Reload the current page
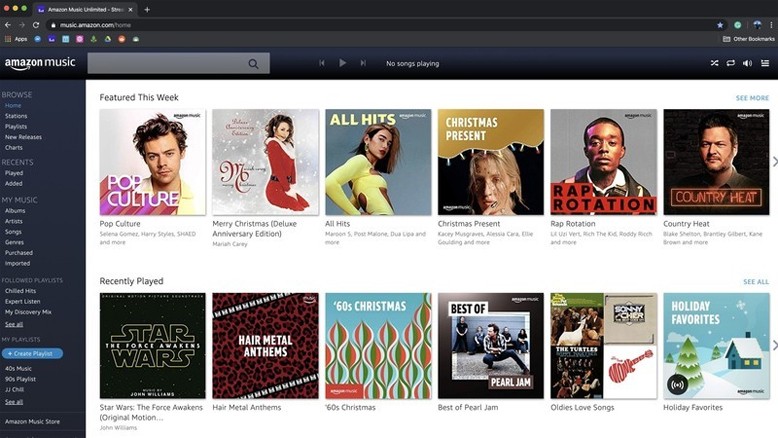 click(x=36, y=25)
